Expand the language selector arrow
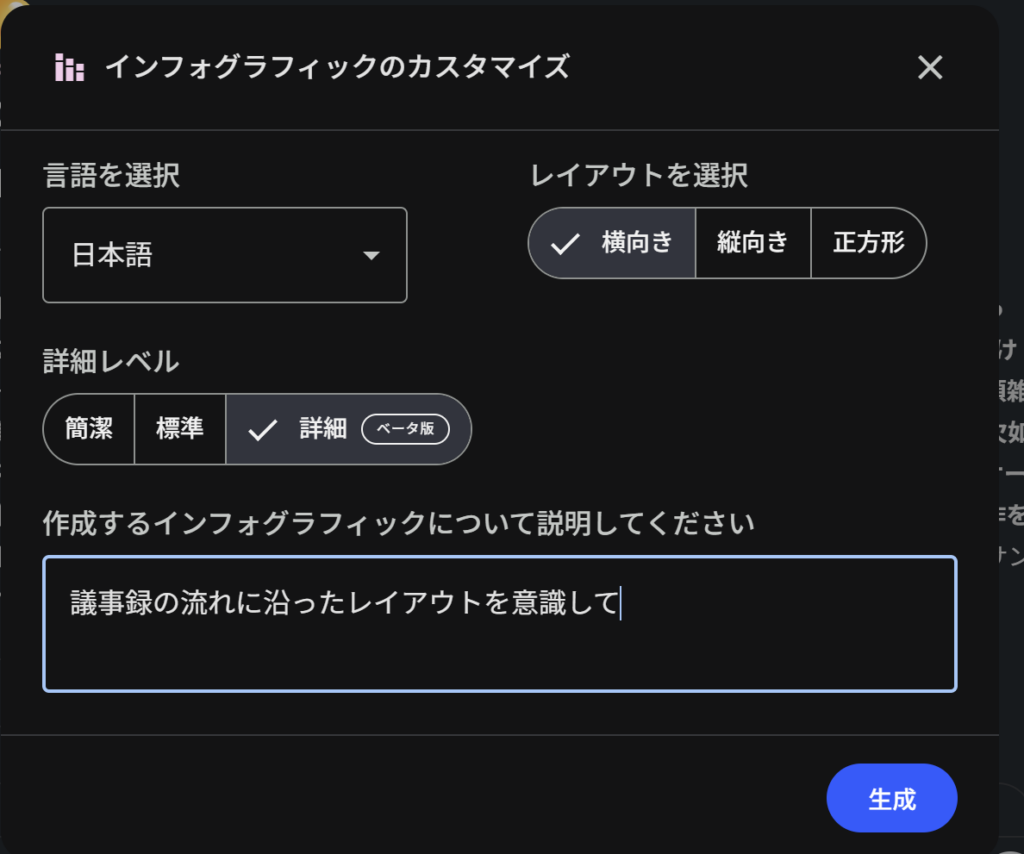Screen dimensions: 1024x854 (371, 256)
